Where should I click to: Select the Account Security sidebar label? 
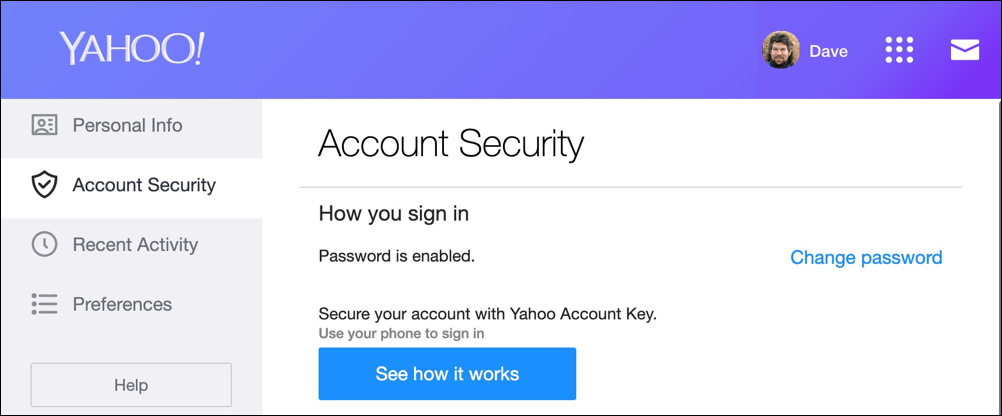[x=144, y=185]
